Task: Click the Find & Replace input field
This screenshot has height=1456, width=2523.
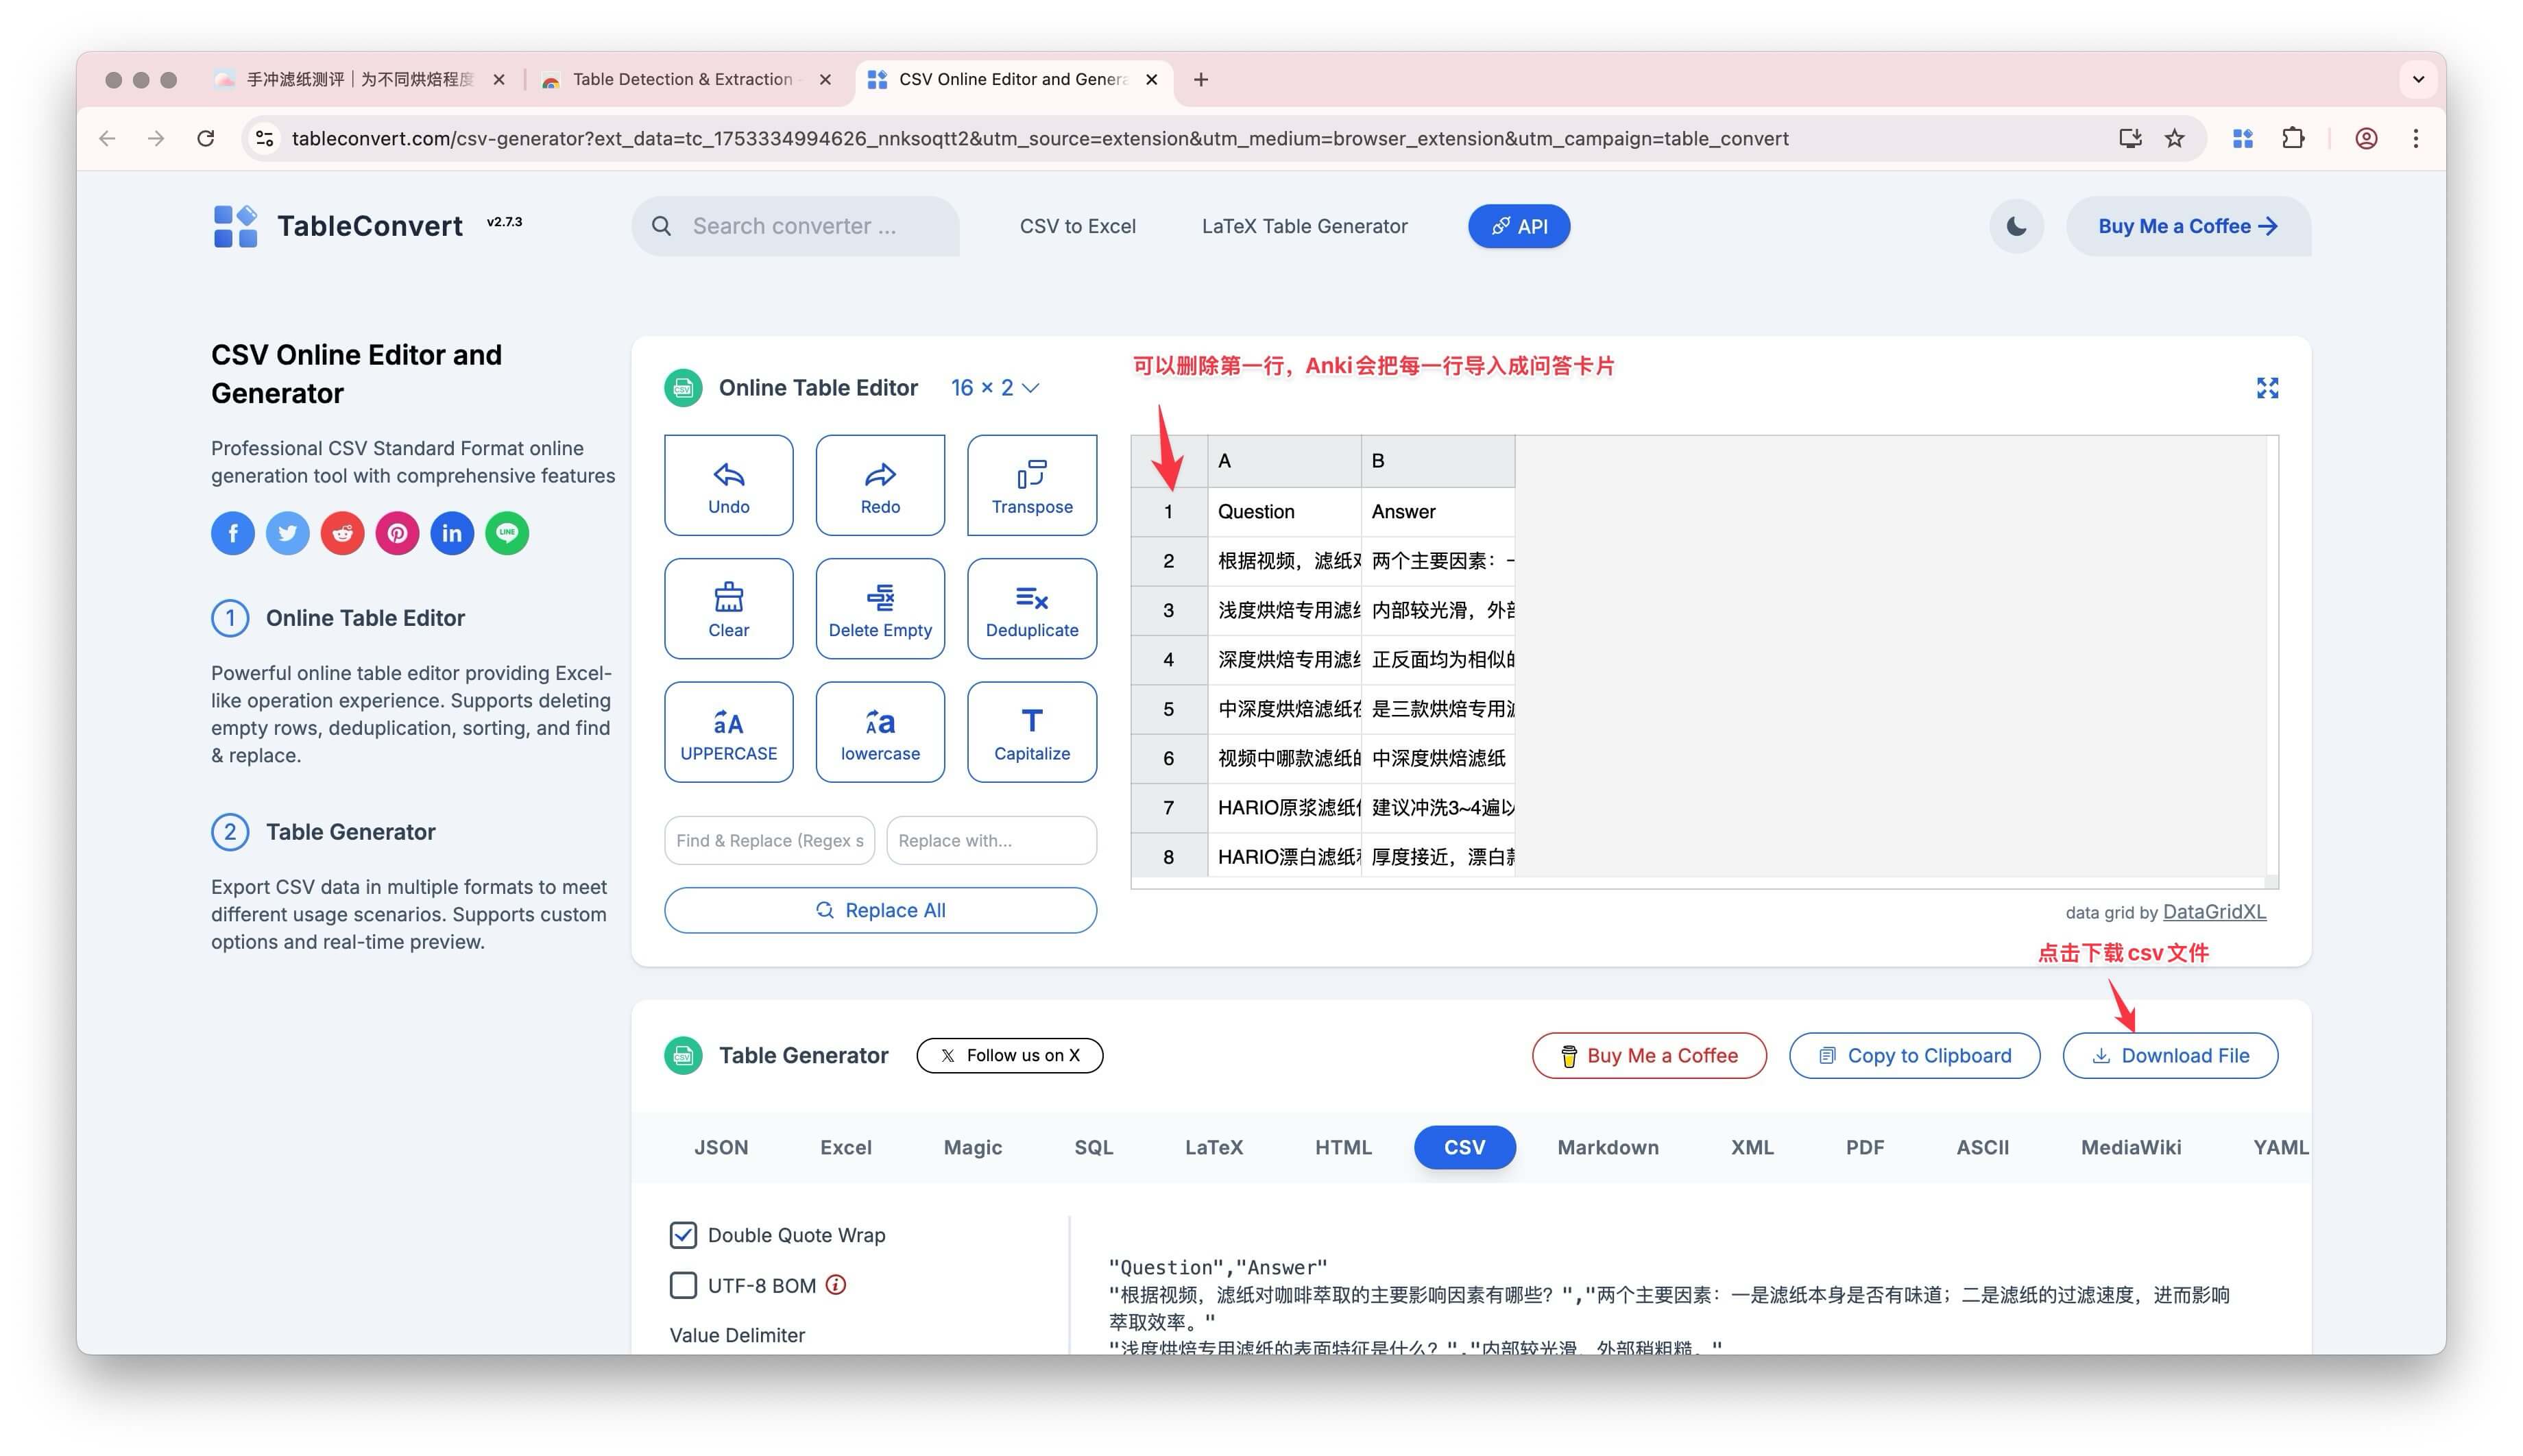Action: coord(769,840)
